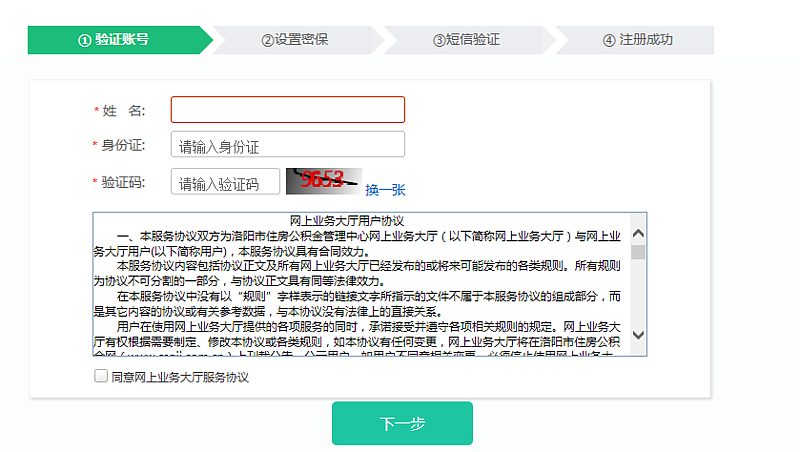This screenshot has width=800, height=452.
Task: Click the captcha image showing 9653
Action: (322, 181)
